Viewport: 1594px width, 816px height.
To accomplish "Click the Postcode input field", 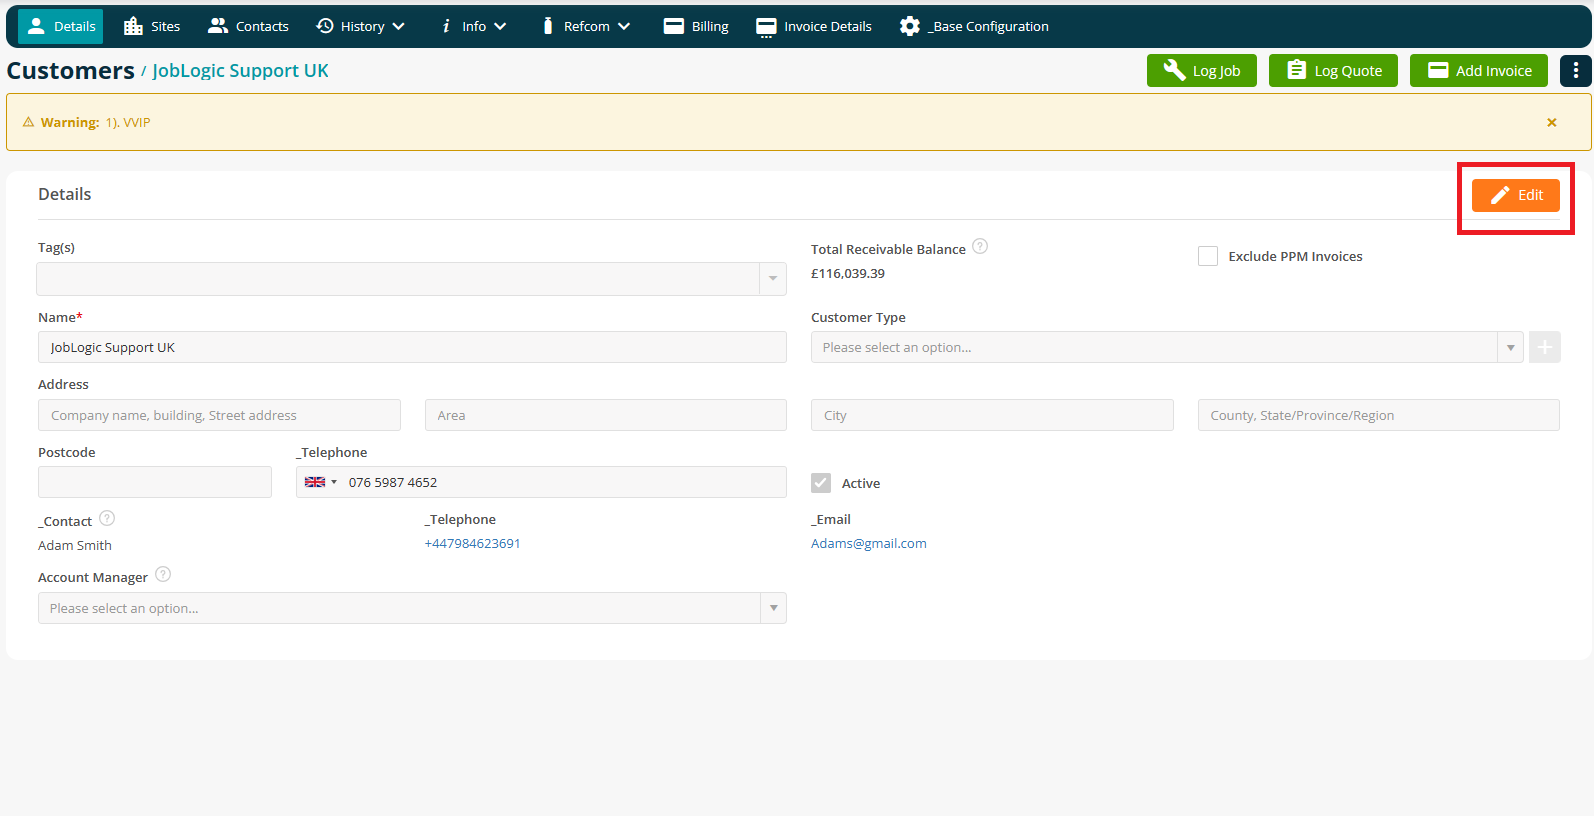I will pyautogui.click(x=155, y=482).
